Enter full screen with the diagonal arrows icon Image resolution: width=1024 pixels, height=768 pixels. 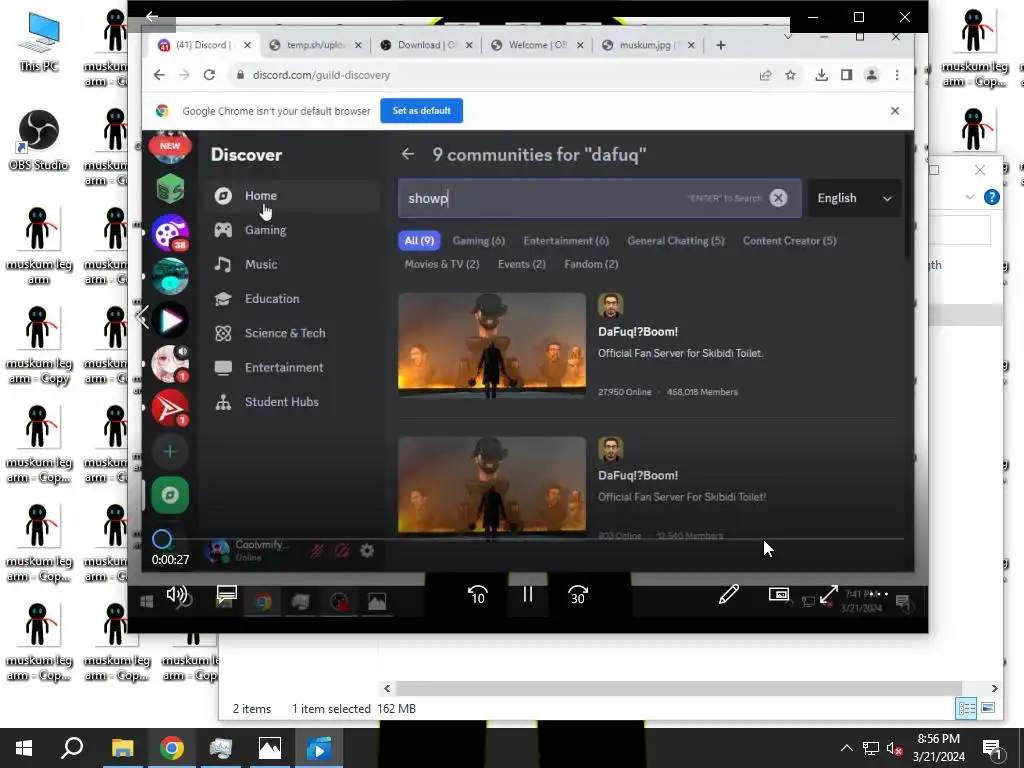[x=829, y=594]
